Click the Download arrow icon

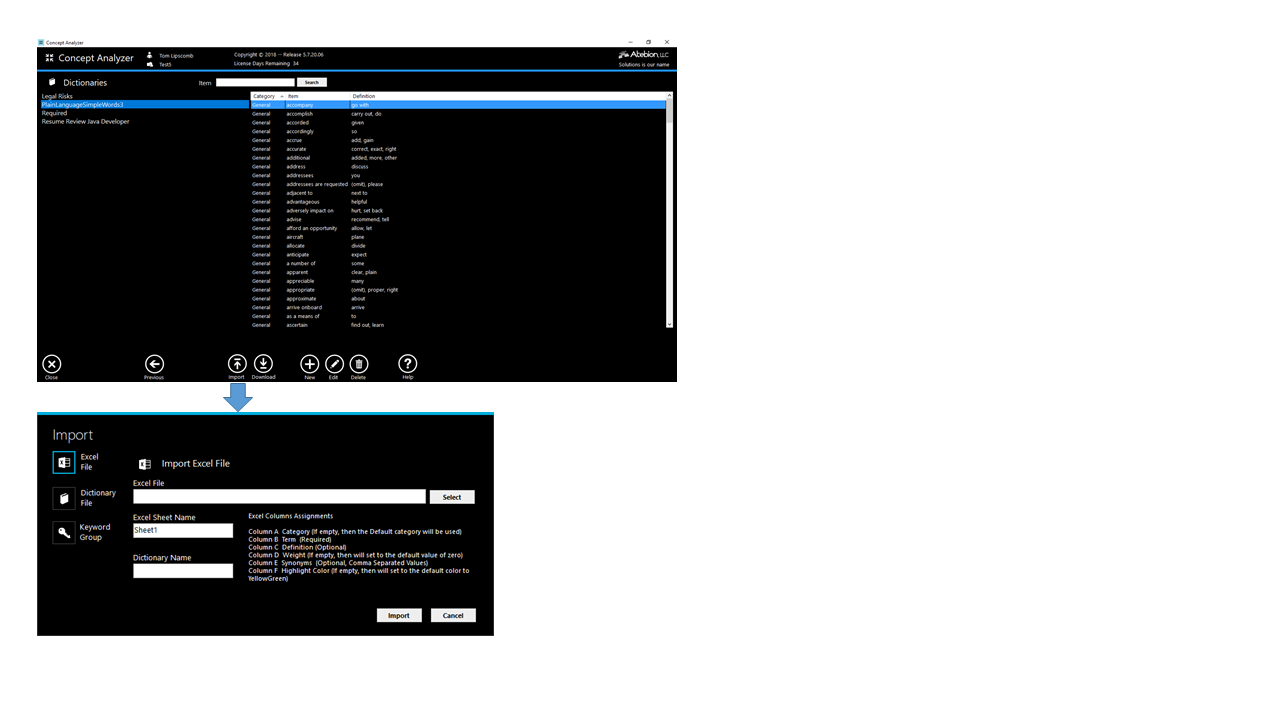pos(263,364)
